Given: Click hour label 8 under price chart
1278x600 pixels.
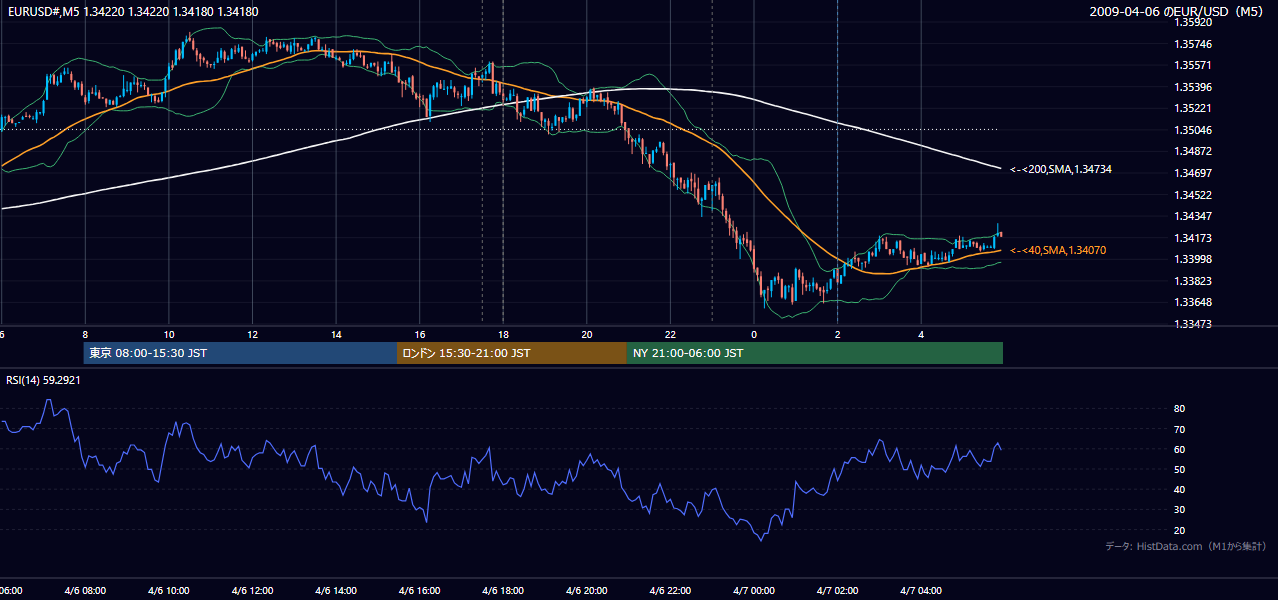Looking at the screenshot, I should click(x=85, y=334).
